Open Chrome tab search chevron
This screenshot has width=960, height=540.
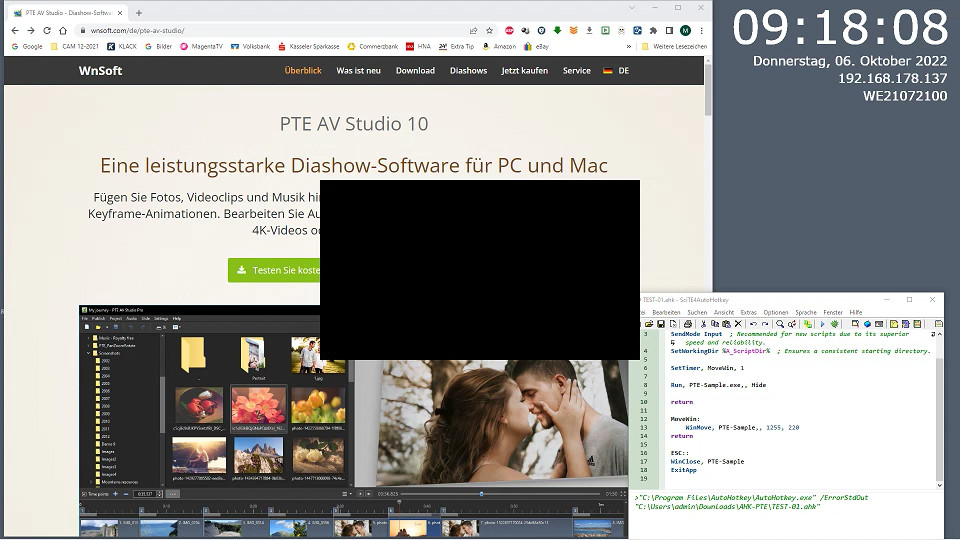coord(632,7)
